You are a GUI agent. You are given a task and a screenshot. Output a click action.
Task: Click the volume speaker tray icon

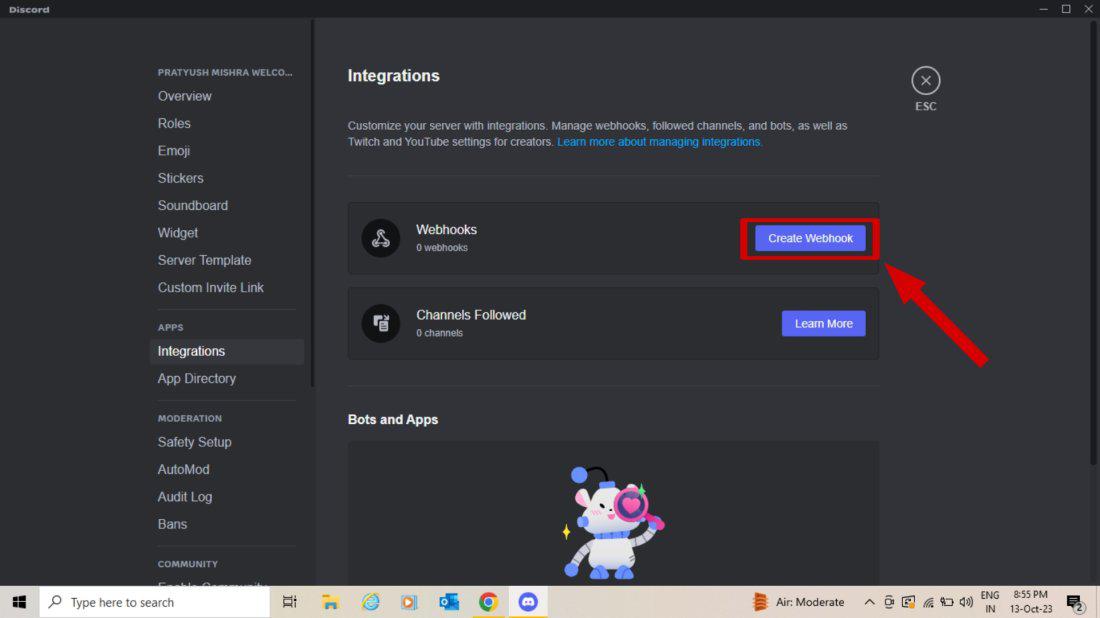966,602
